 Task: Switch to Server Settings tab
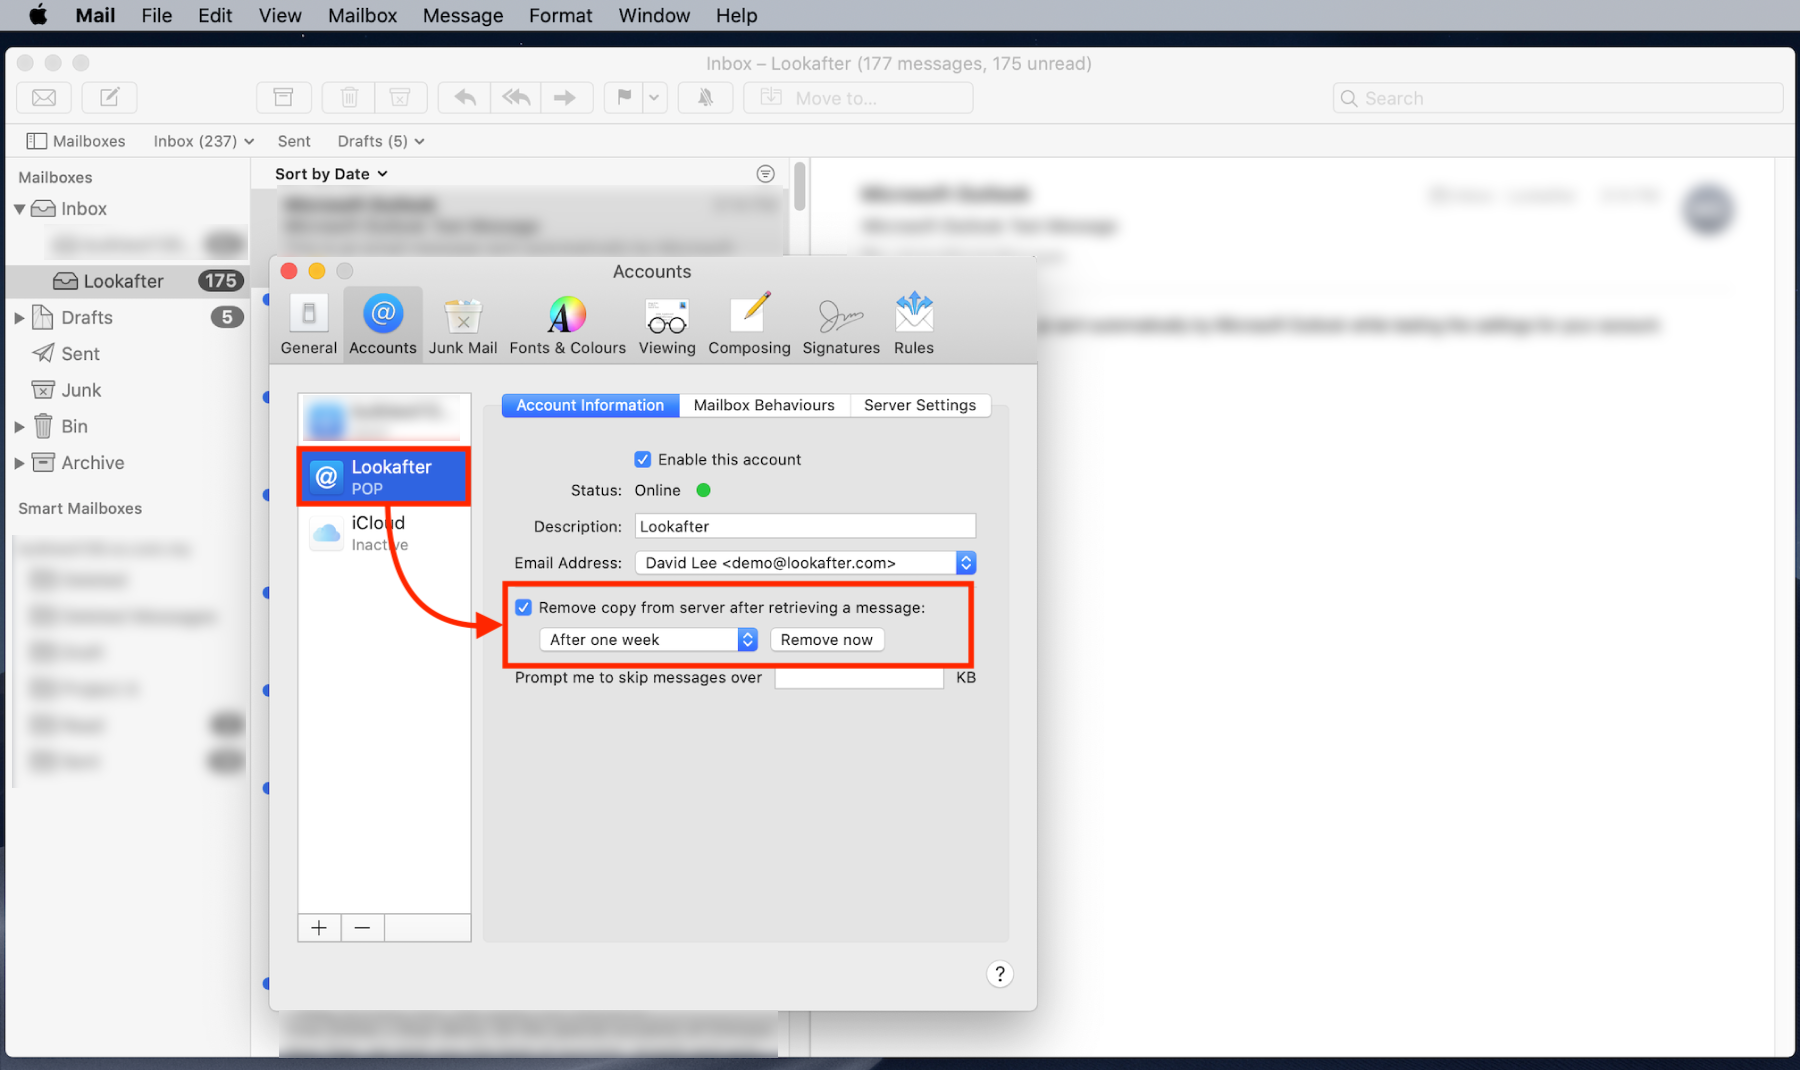coord(919,405)
